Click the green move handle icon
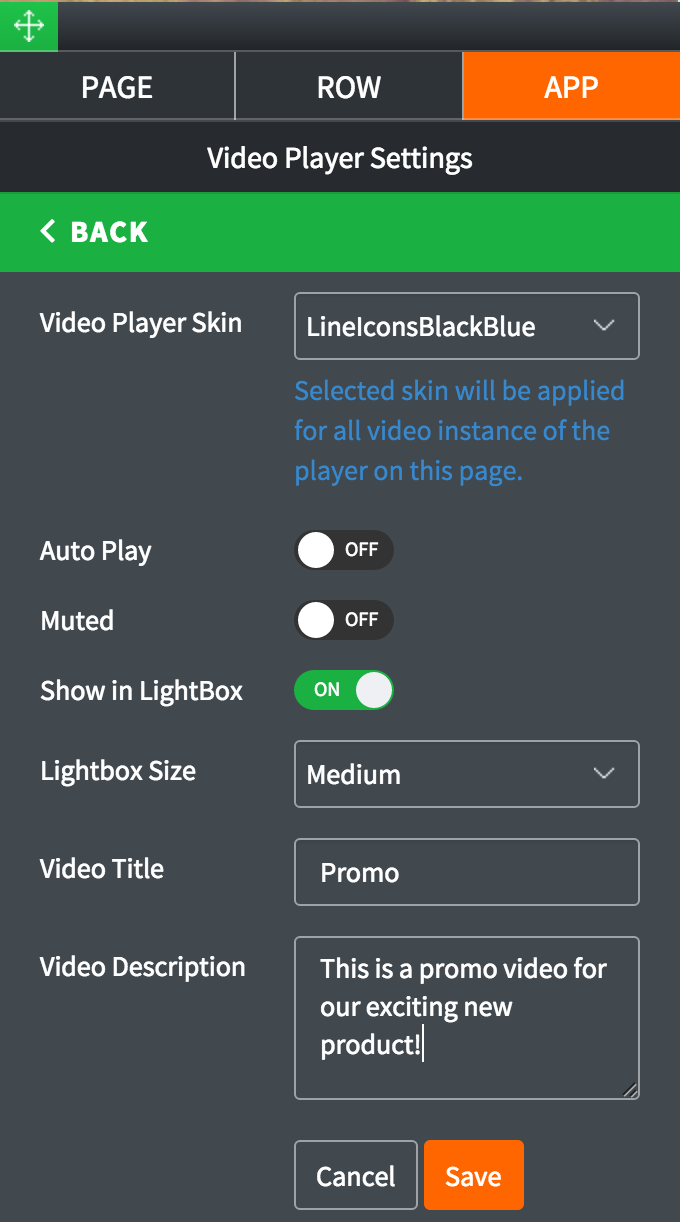 click(29, 26)
